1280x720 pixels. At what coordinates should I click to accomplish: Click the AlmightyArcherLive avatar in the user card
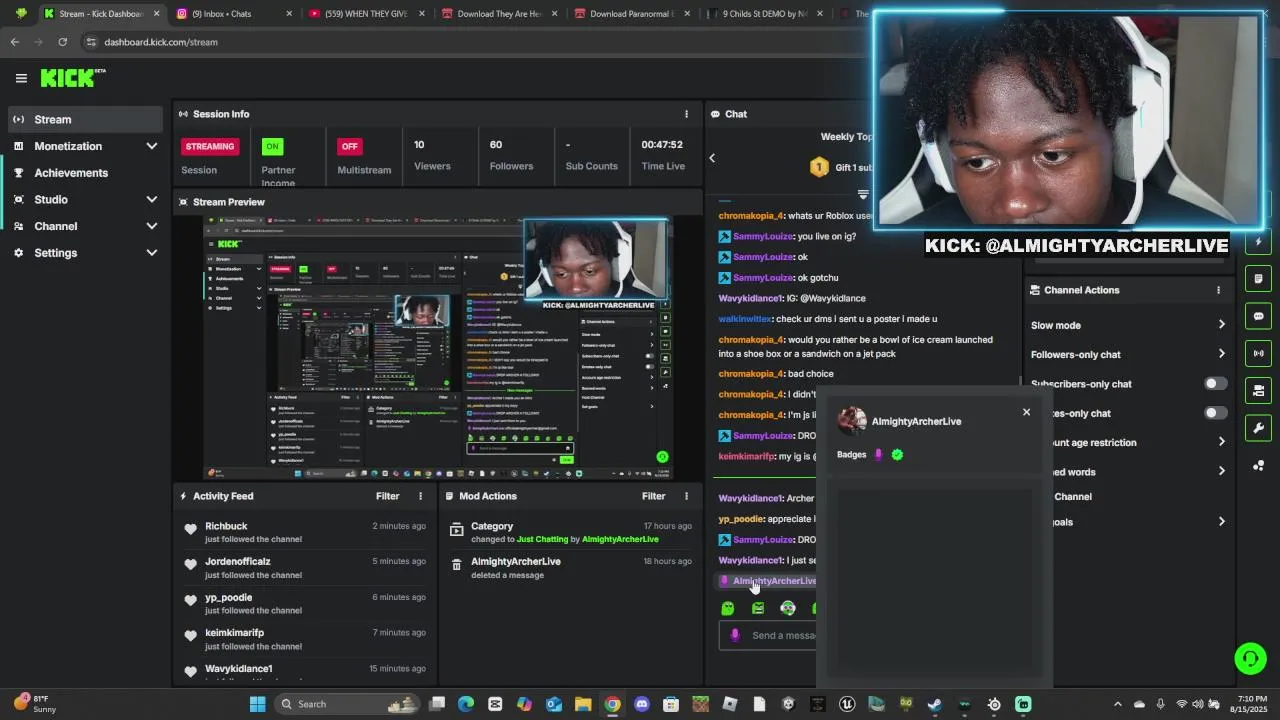[x=852, y=421]
